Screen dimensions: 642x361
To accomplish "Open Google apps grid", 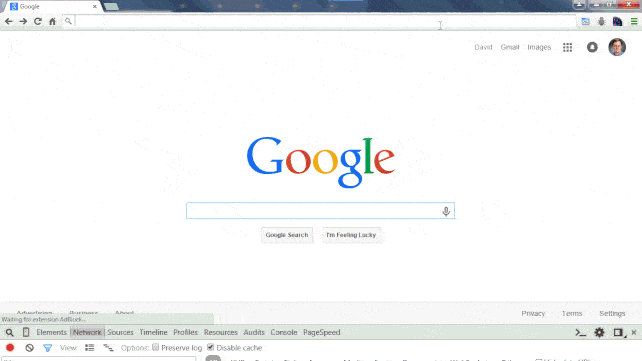I will [567, 47].
